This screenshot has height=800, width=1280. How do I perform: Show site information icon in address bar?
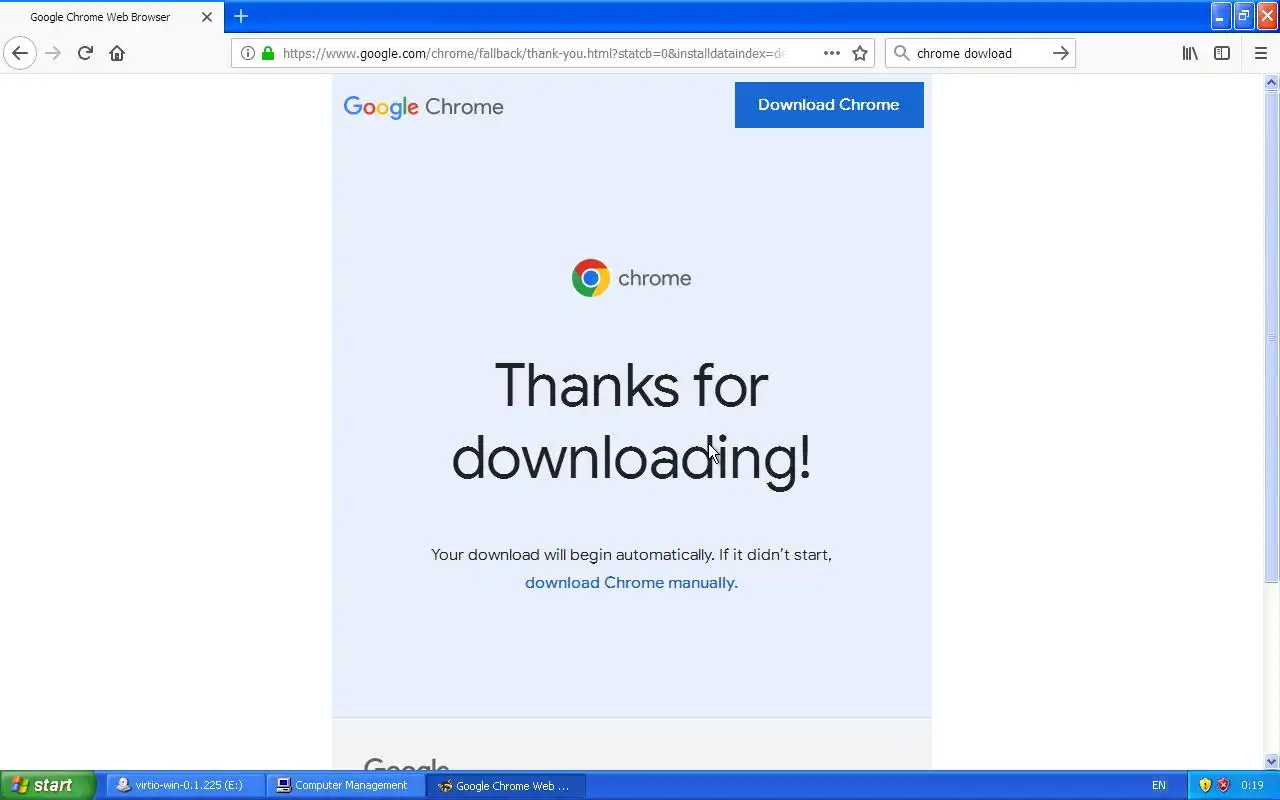coord(248,53)
